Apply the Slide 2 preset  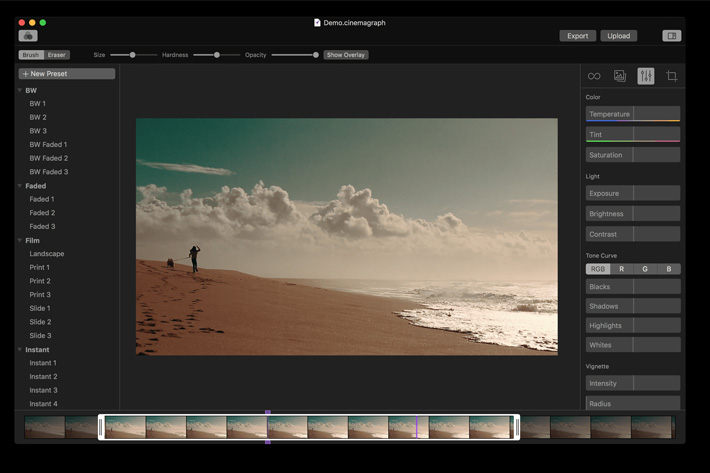coord(40,322)
